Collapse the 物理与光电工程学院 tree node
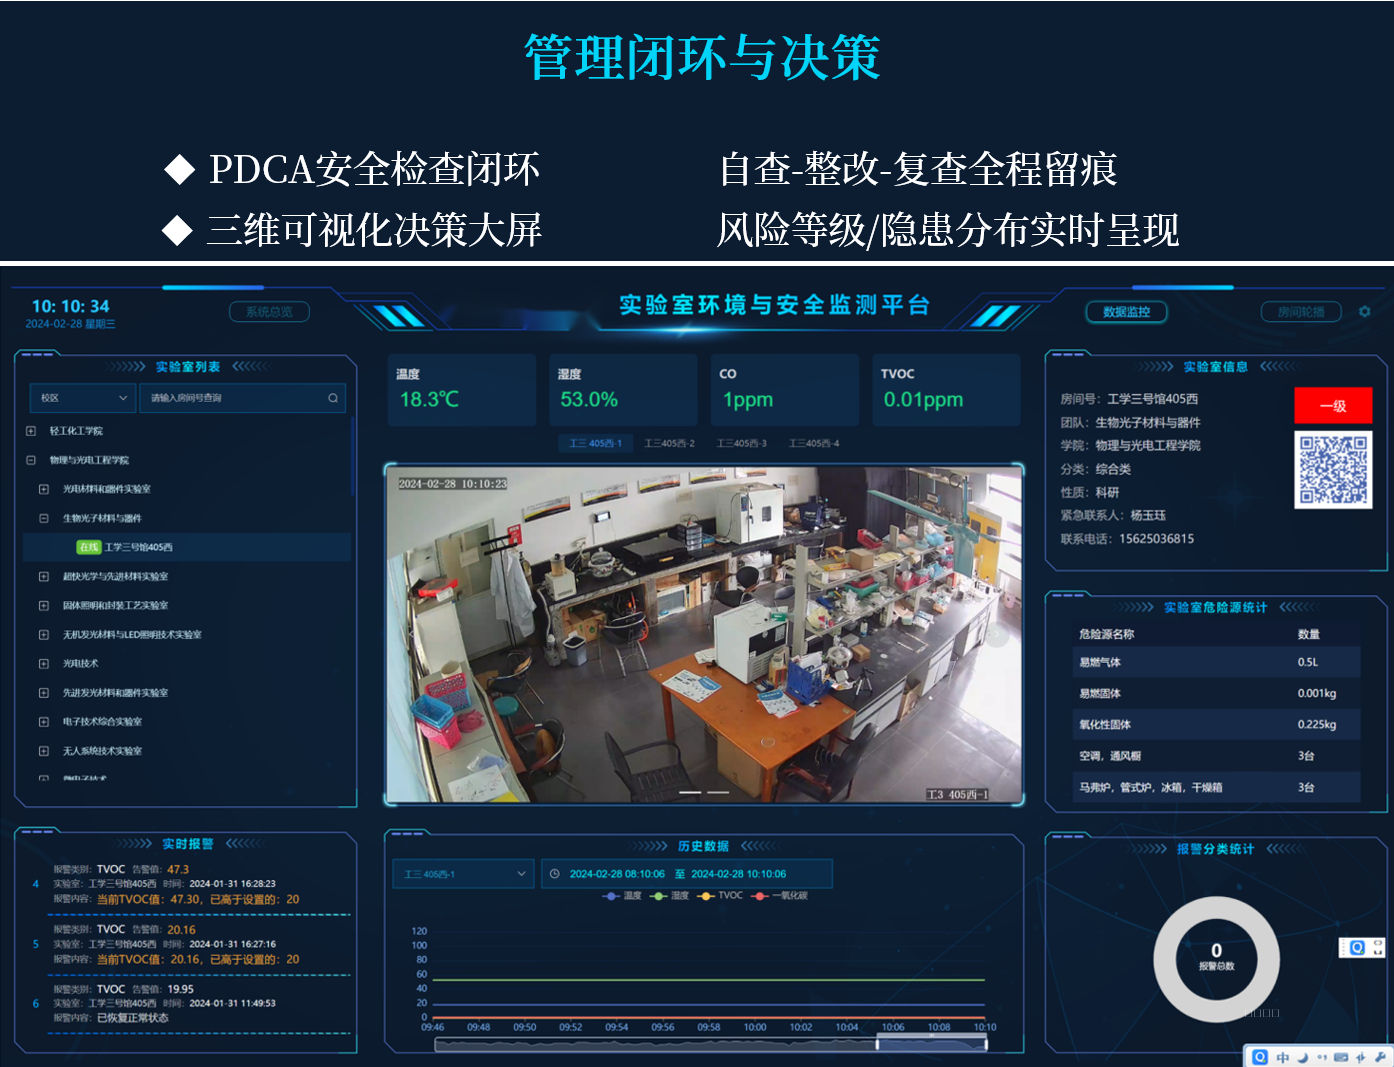 pyautogui.click(x=31, y=460)
